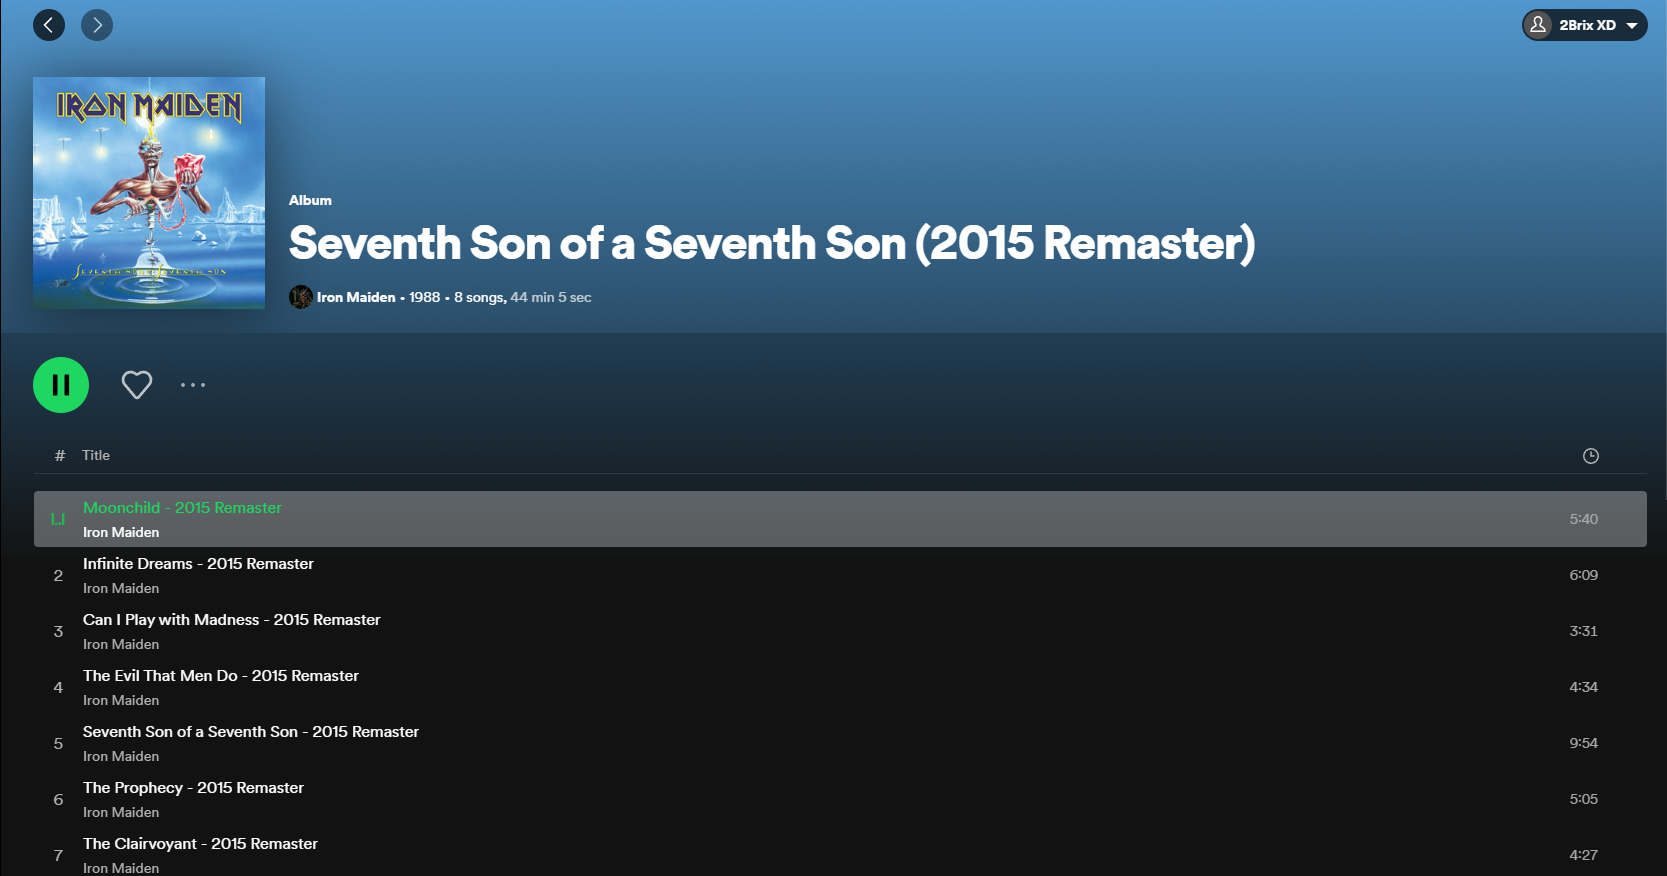Click the Iron Maiden artist avatar

tap(300, 297)
